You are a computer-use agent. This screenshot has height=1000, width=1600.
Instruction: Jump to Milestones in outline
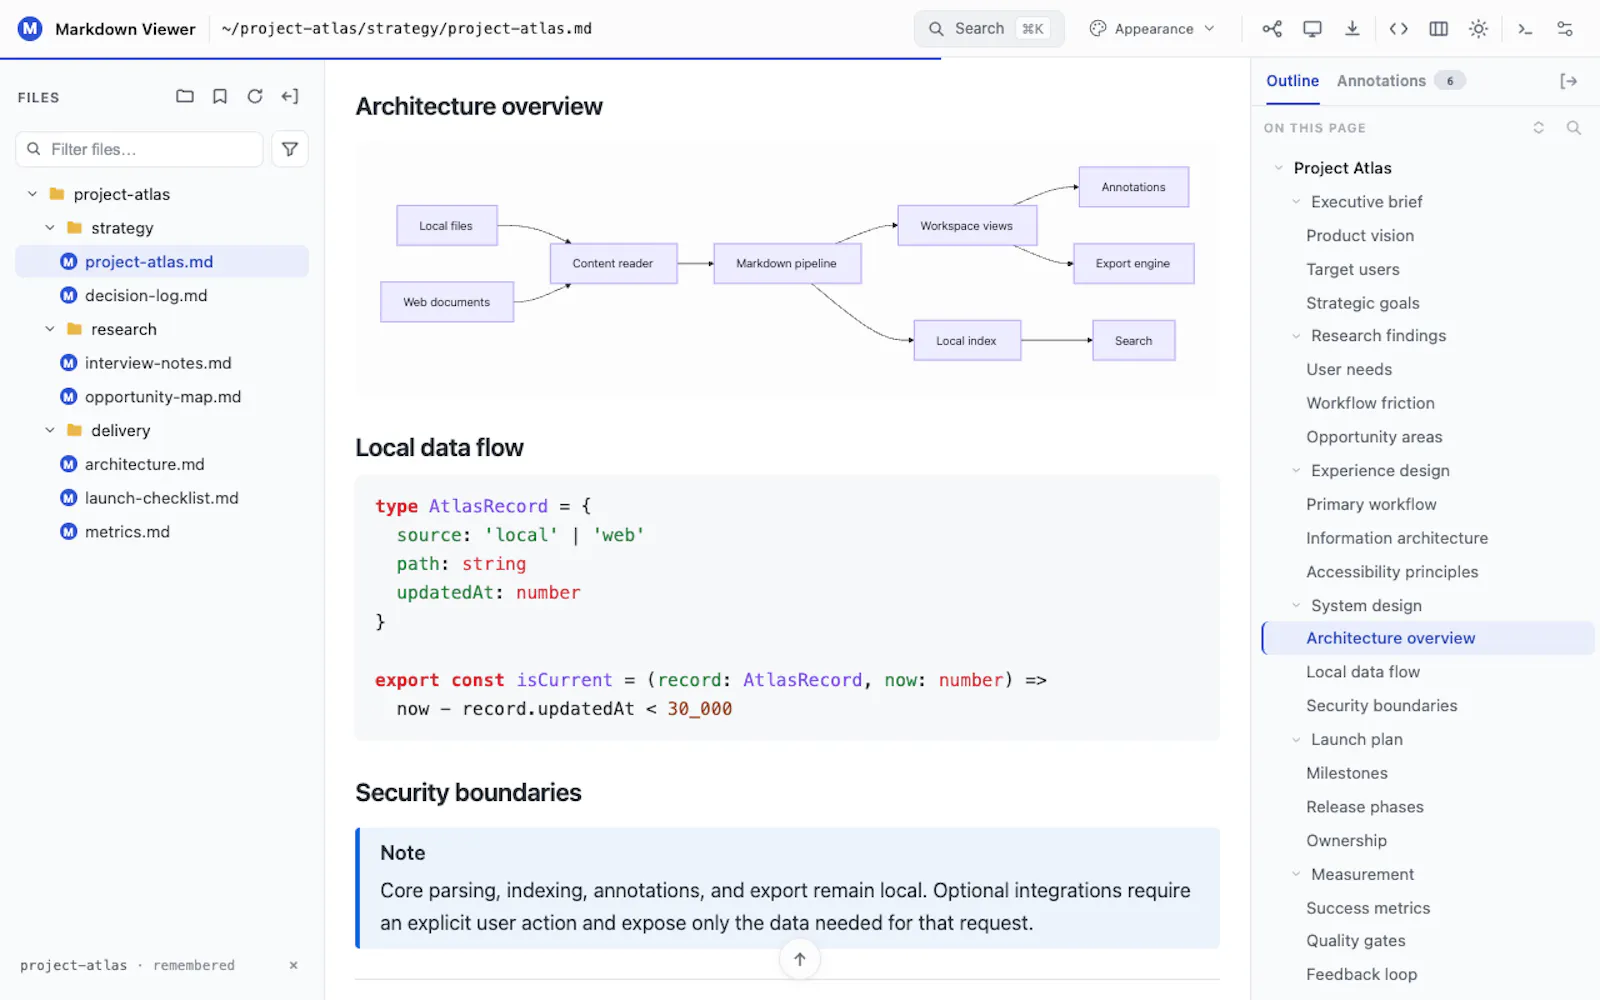(1346, 773)
